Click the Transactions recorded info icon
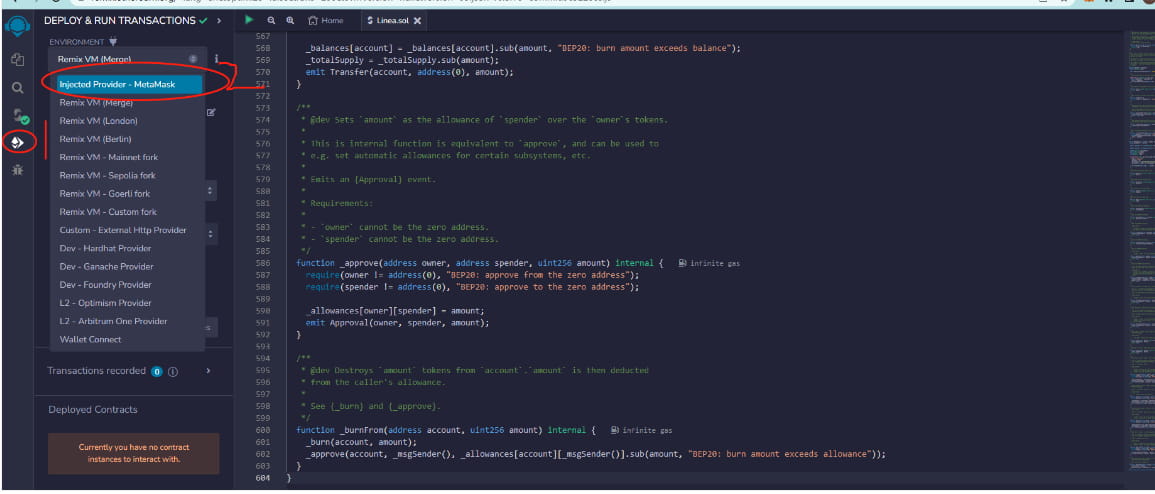The image size is (1155, 494). click(173, 372)
